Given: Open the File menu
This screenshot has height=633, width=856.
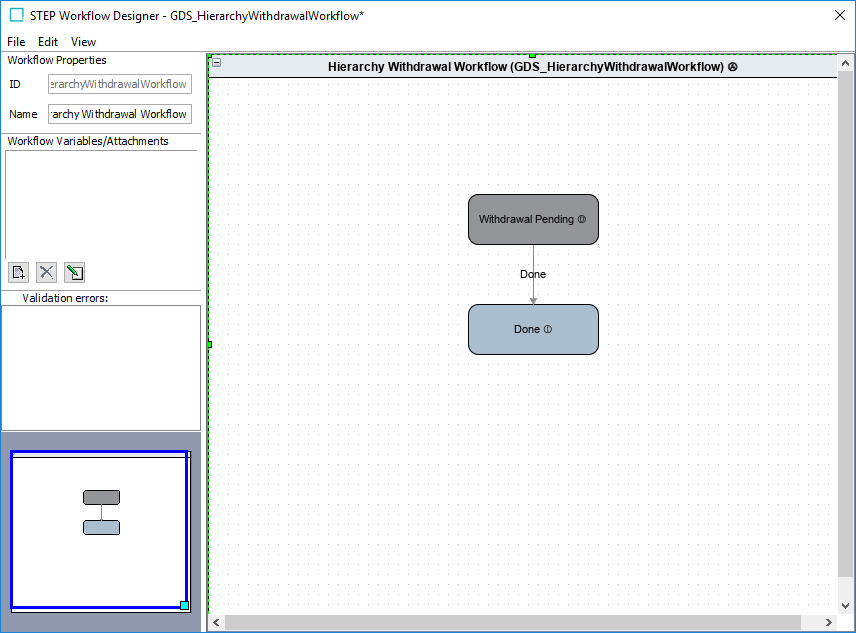Looking at the screenshot, I should click(16, 42).
